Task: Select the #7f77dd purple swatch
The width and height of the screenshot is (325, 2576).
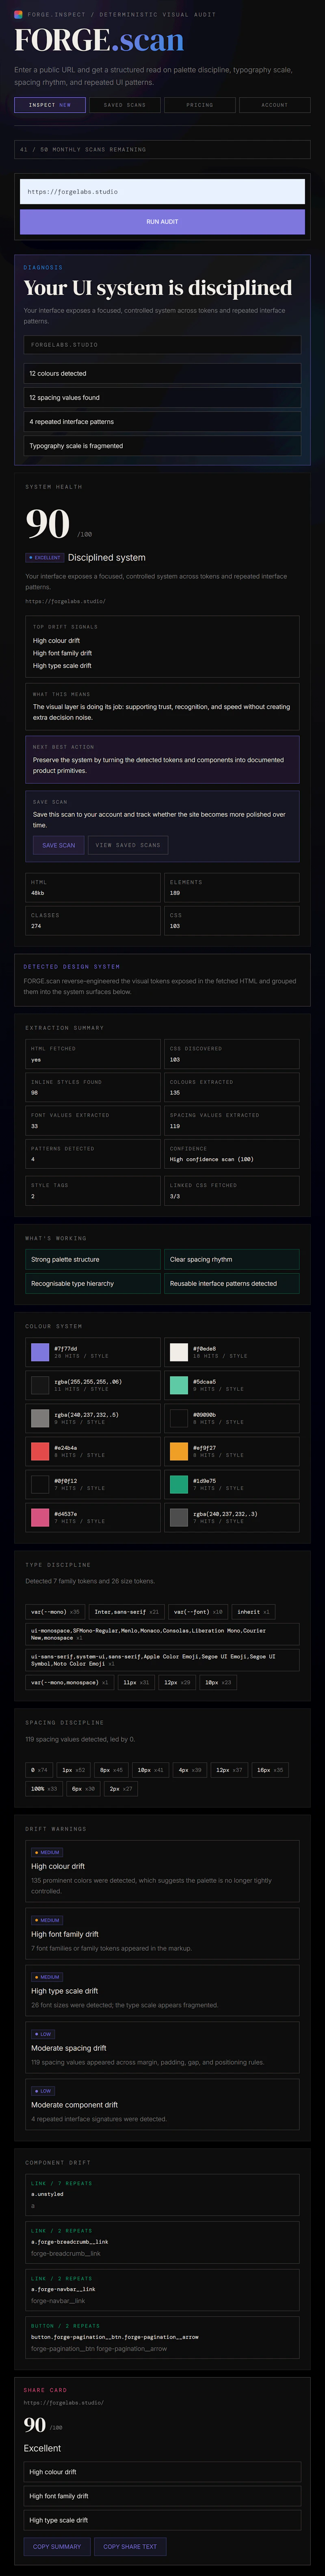Action: (x=40, y=1352)
